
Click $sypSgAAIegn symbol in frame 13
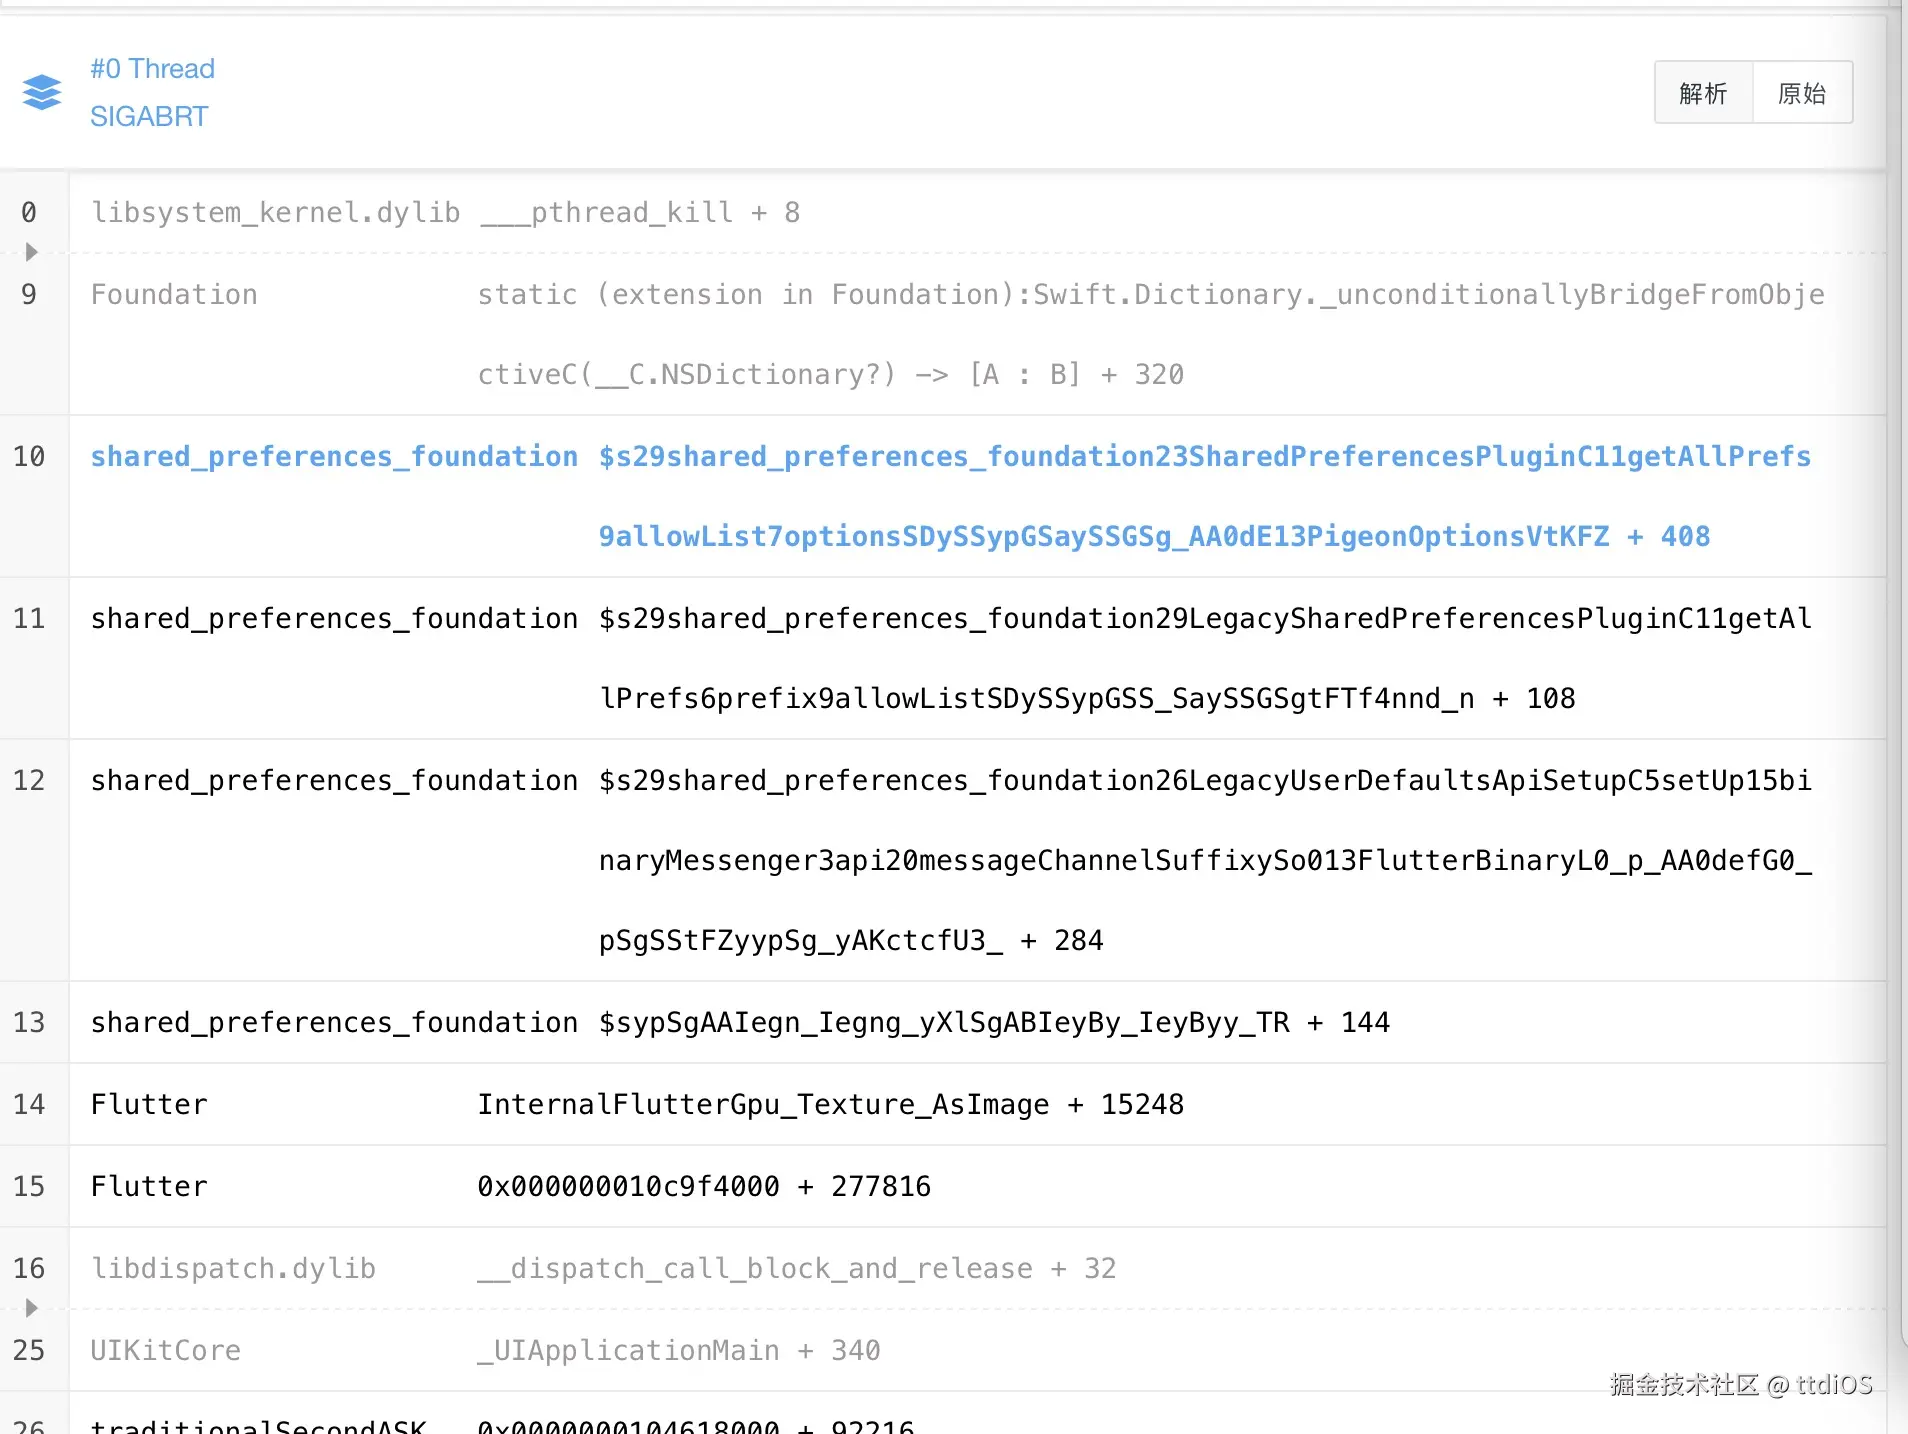pos(994,1022)
